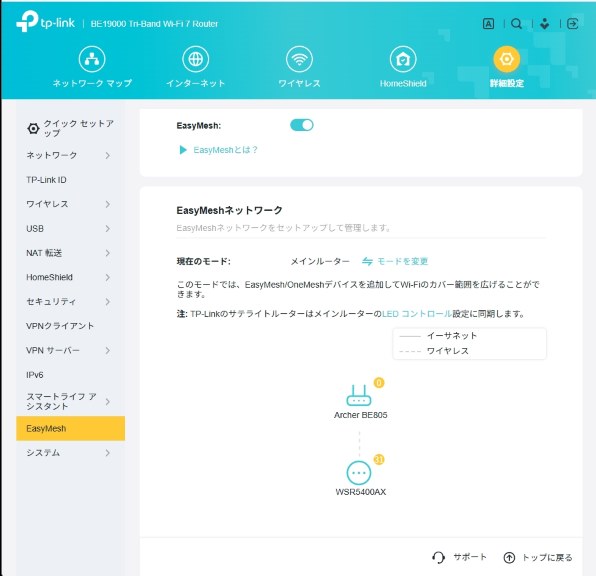Viewport: 596px width, 576px height.
Task: Click the logout icon
Action: click(572, 24)
